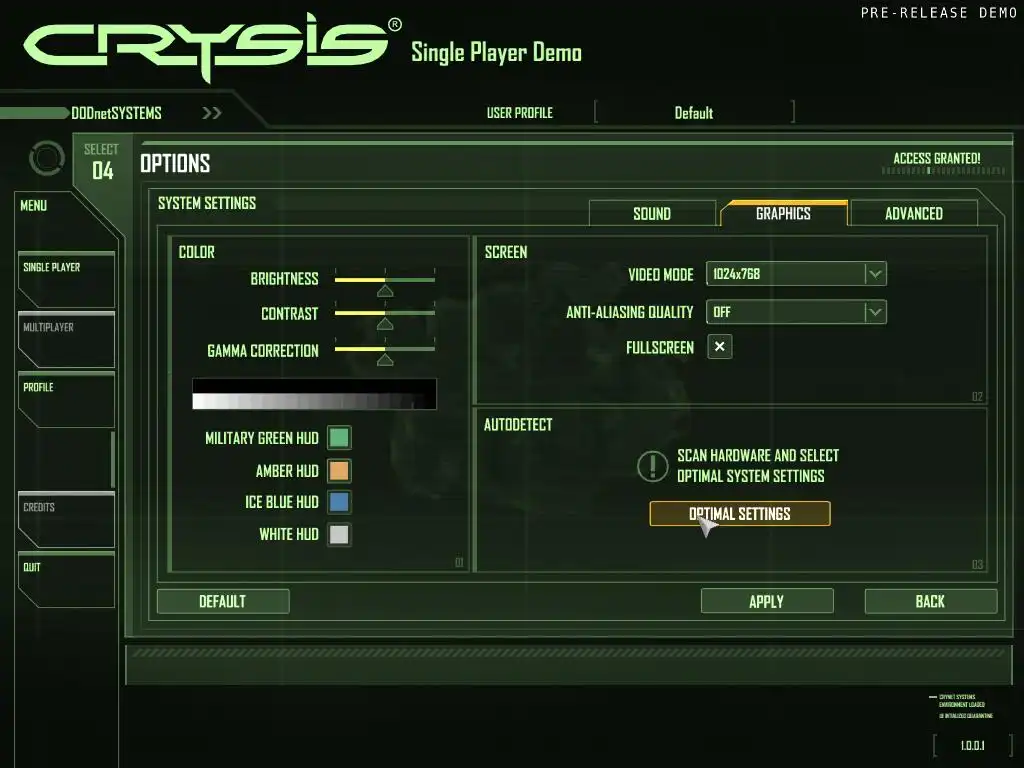The height and width of the screenshot is (768, 1024).
Task: Select the Graphics tab
Action: [783, 214]
